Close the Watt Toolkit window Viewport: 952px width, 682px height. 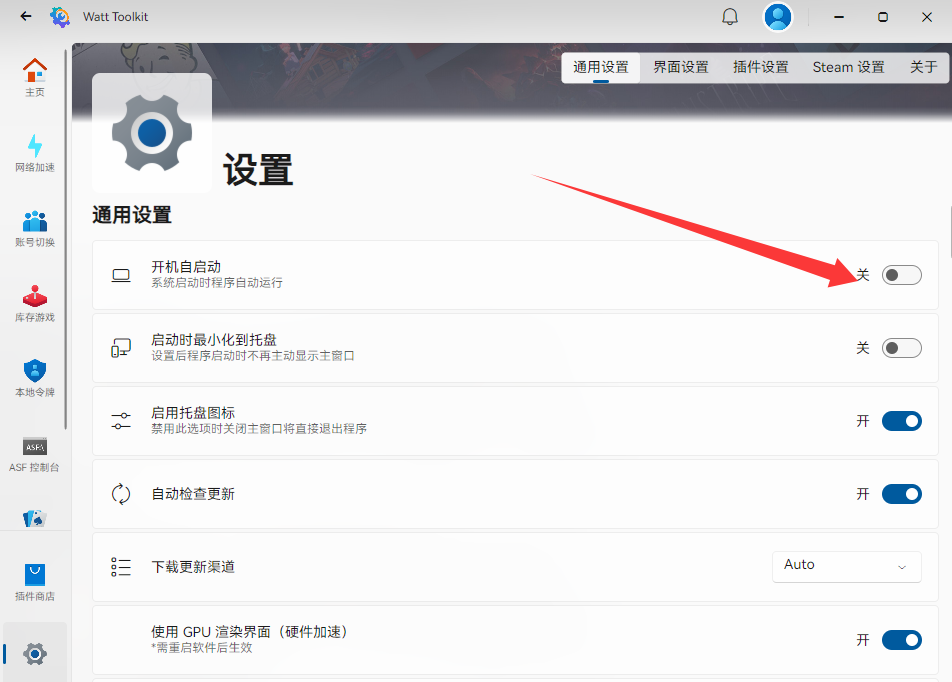click(x=926, y=17)
